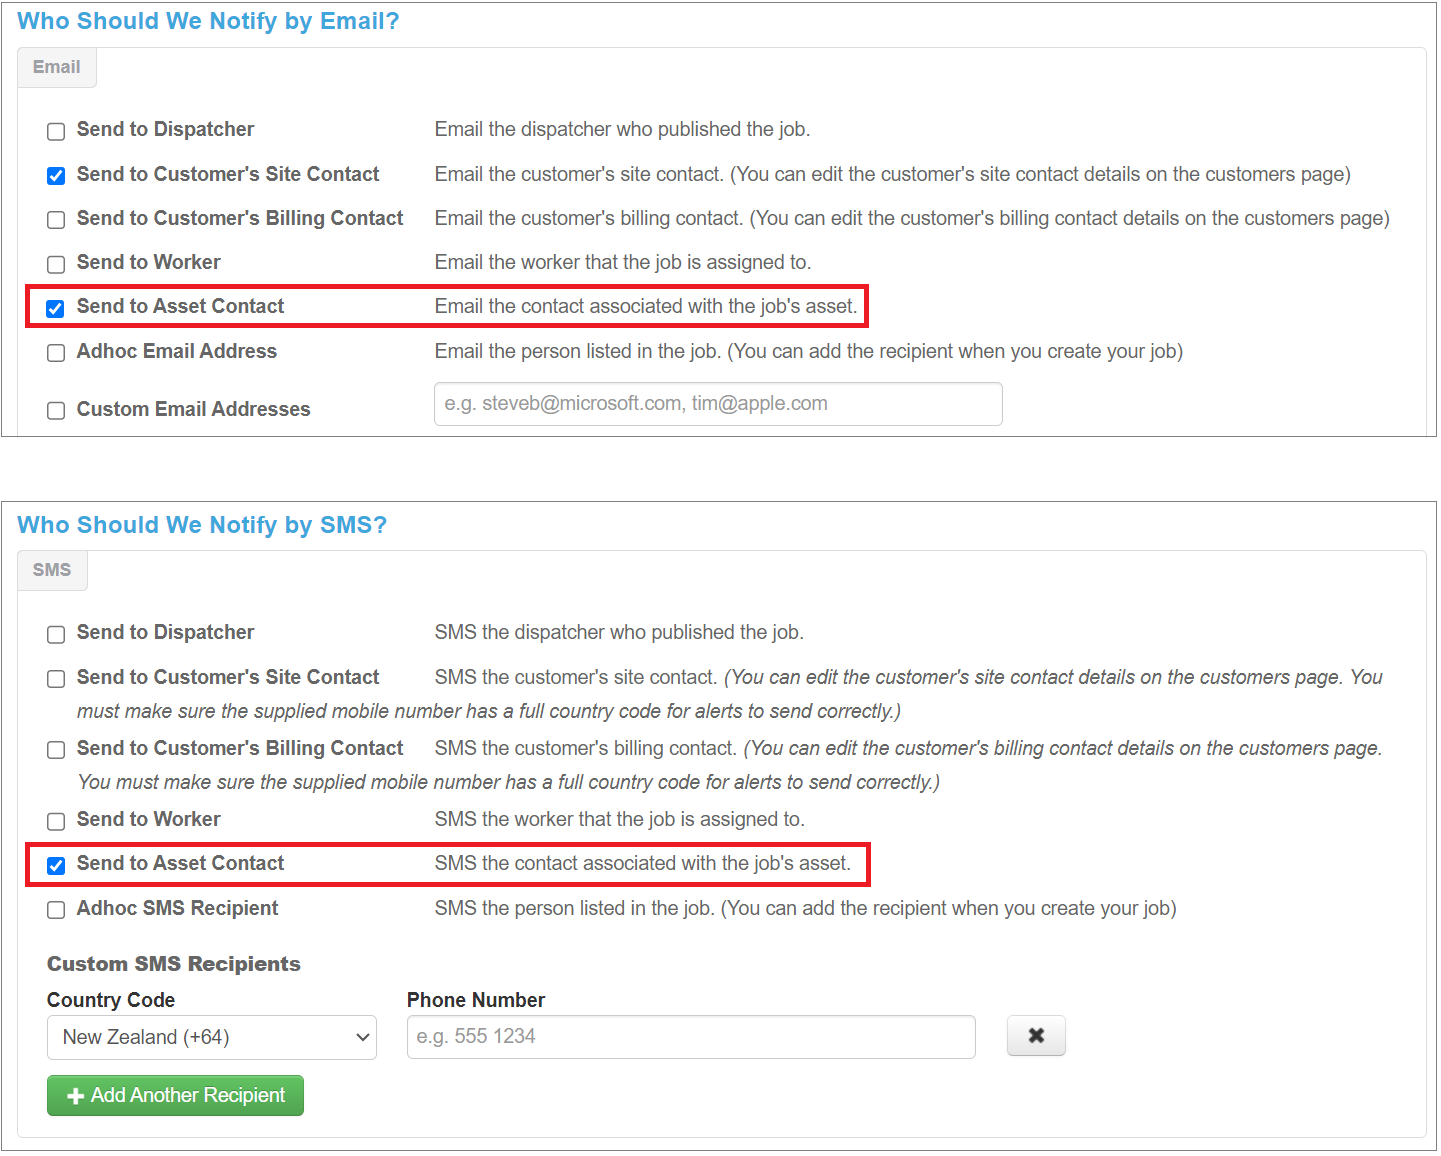Switch to the Email tab
This screenshot has width=1441, height=1156.
(x=56, y=67)
